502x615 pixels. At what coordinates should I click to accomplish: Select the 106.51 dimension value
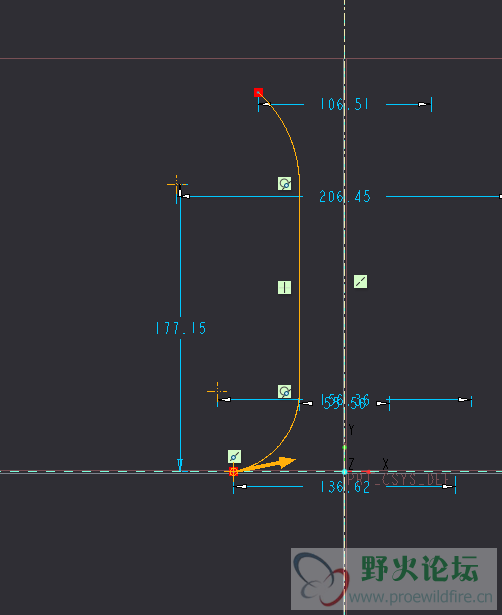344,104
